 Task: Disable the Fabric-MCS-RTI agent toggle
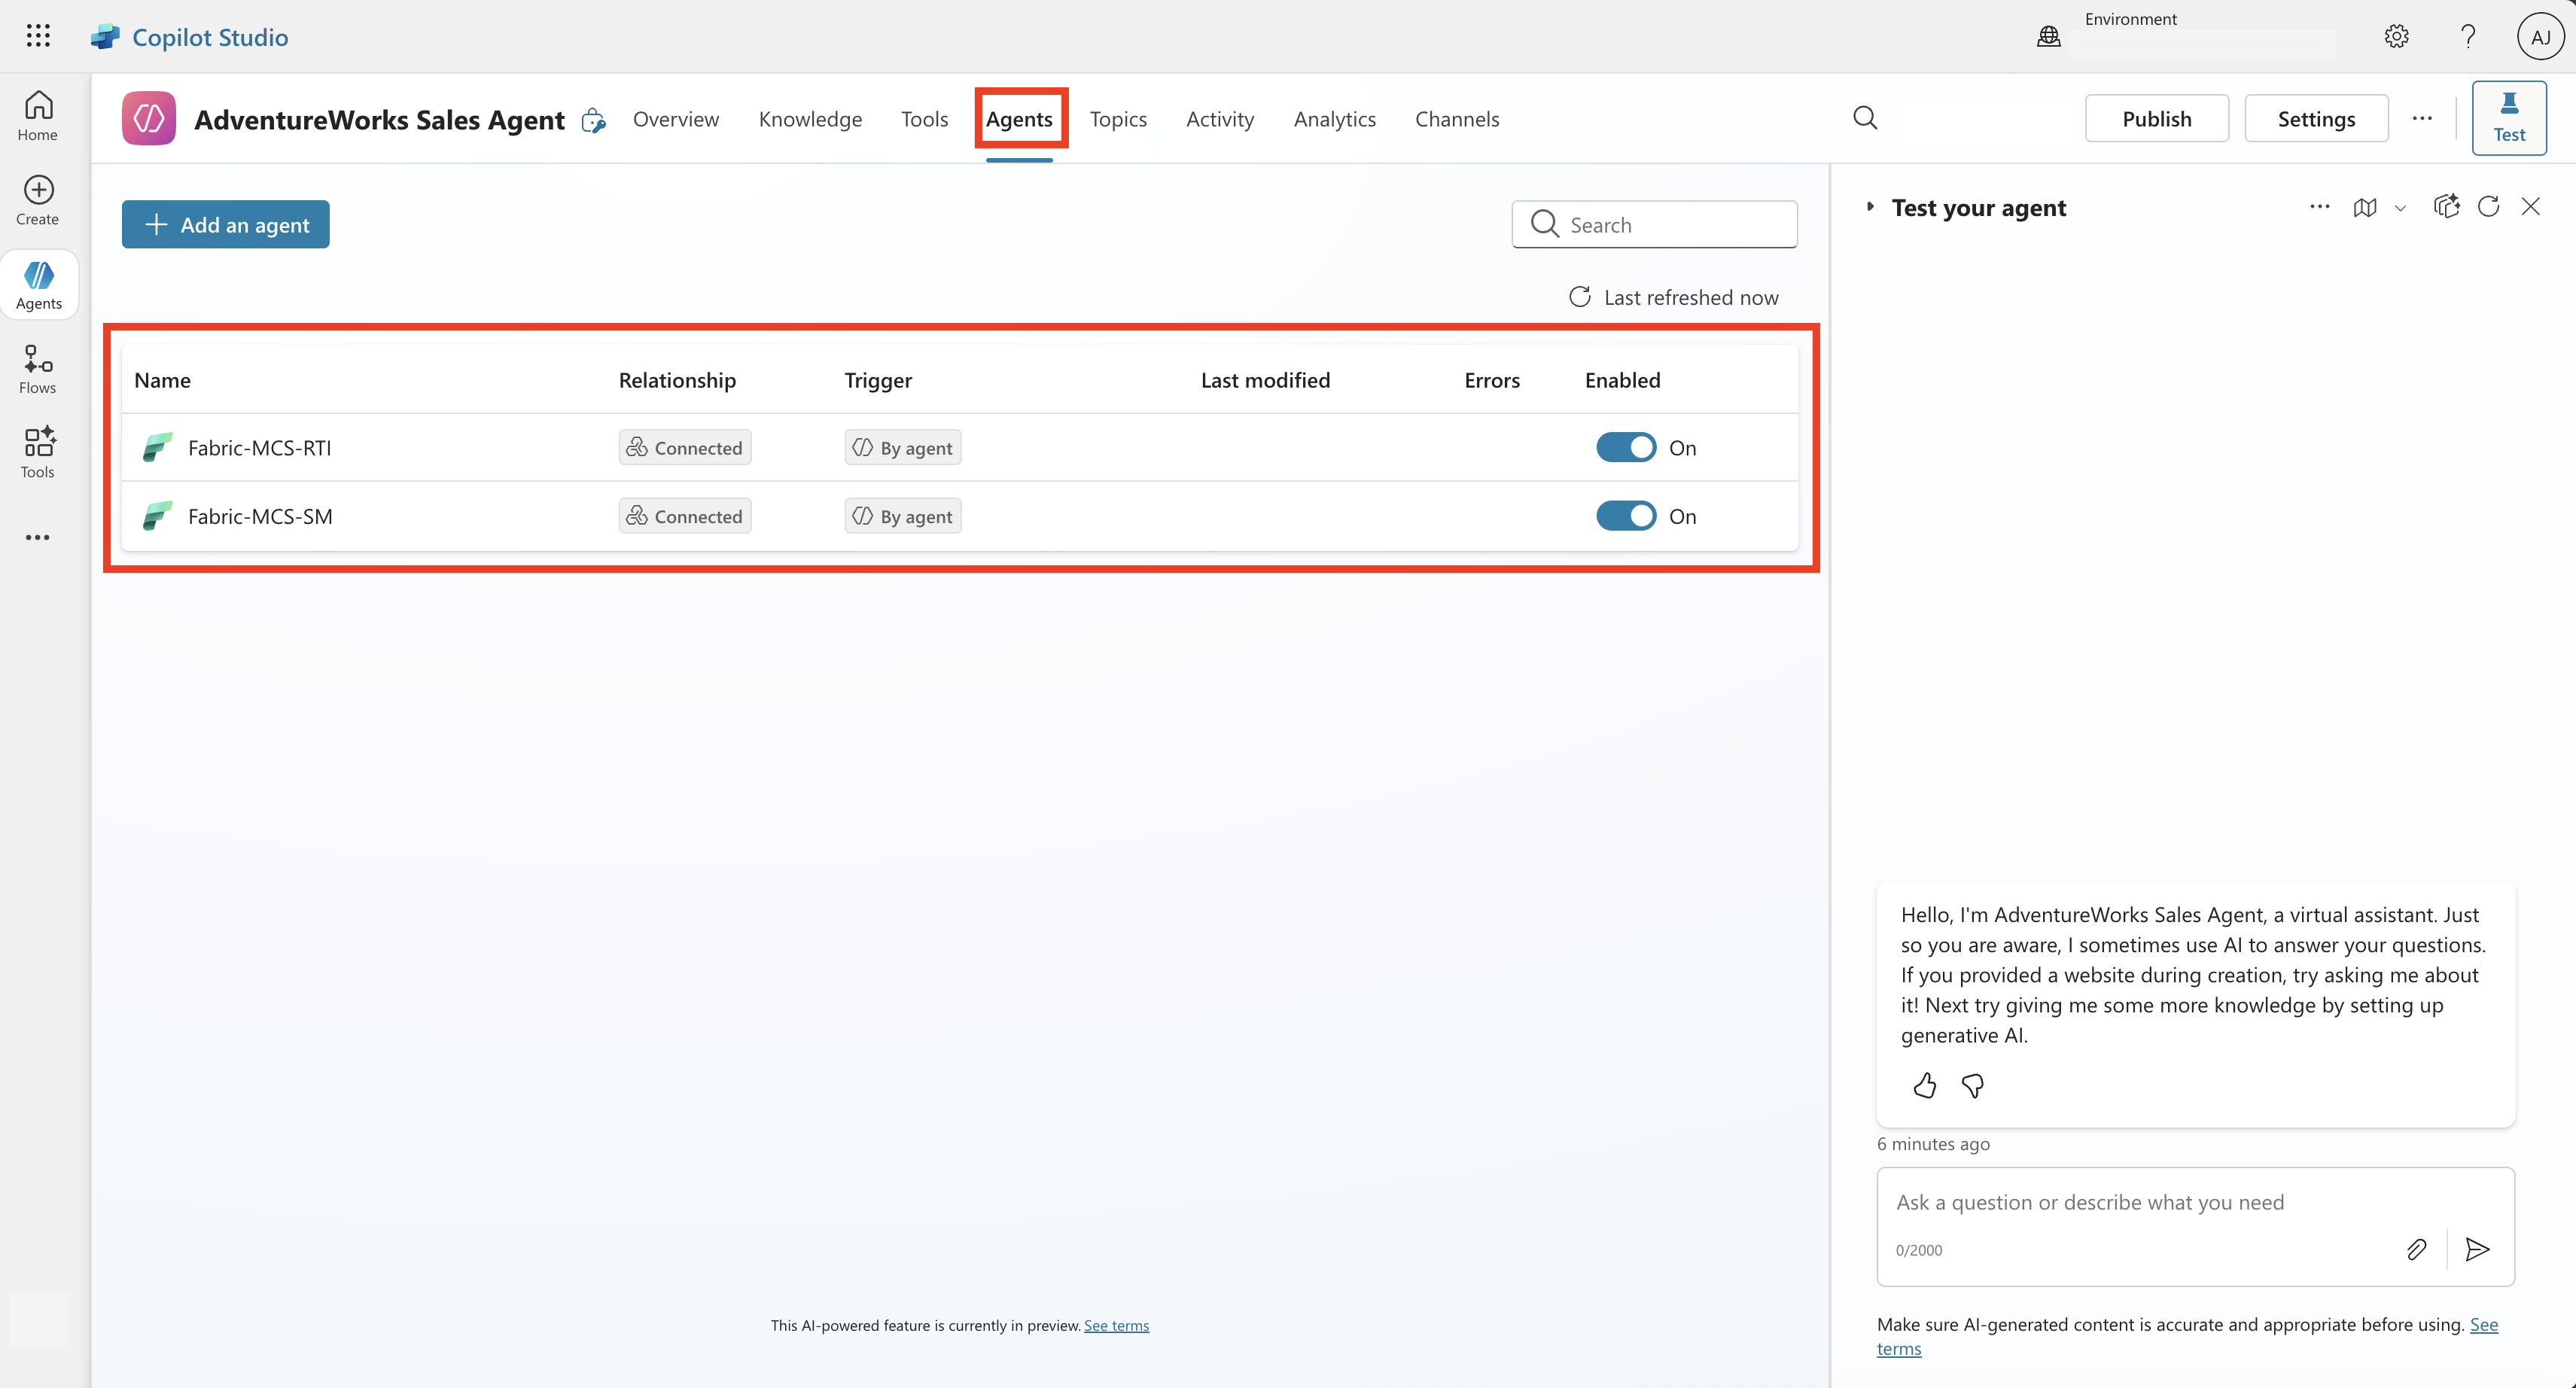coord(1625,447)
